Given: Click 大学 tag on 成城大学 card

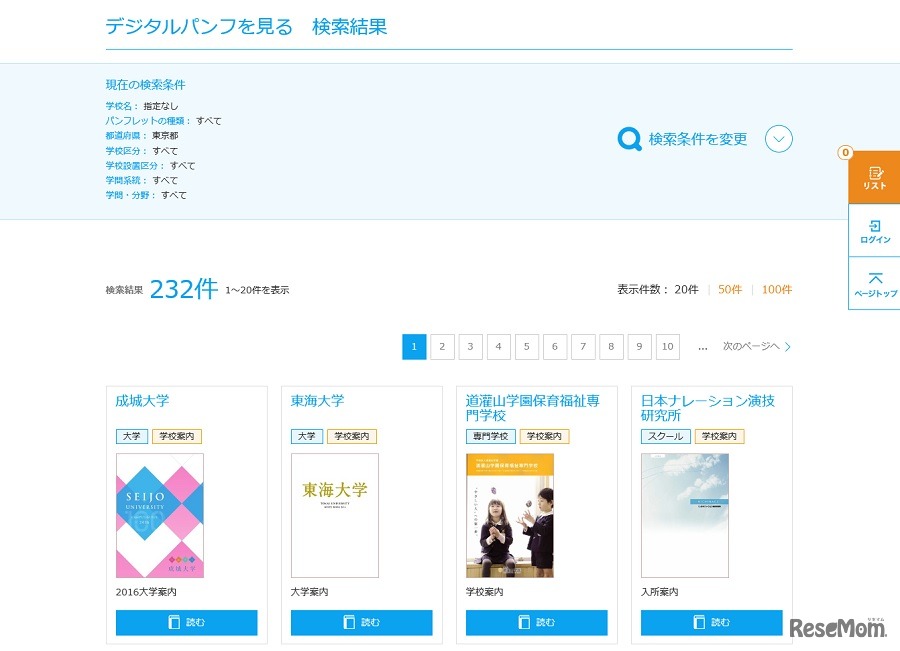Looking at the screenshot, I should (131, 436).
